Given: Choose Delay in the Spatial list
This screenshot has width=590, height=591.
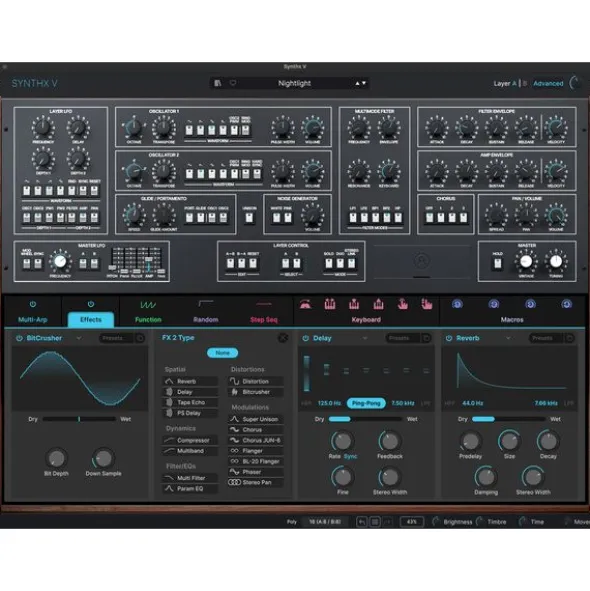Looking at the screenshot, I should tap(190, 392).
